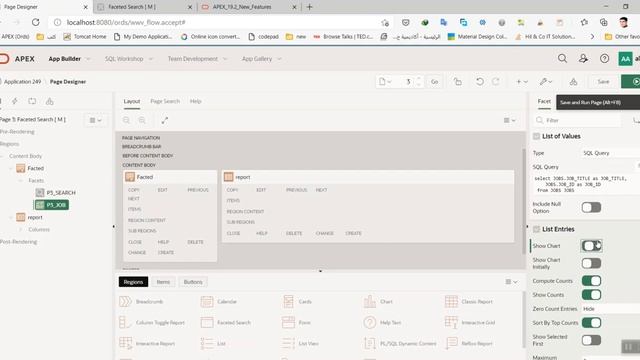Select the Chart region gallery icon
The width and height of the screenshot is (640, 360).
tap(370, 302)
